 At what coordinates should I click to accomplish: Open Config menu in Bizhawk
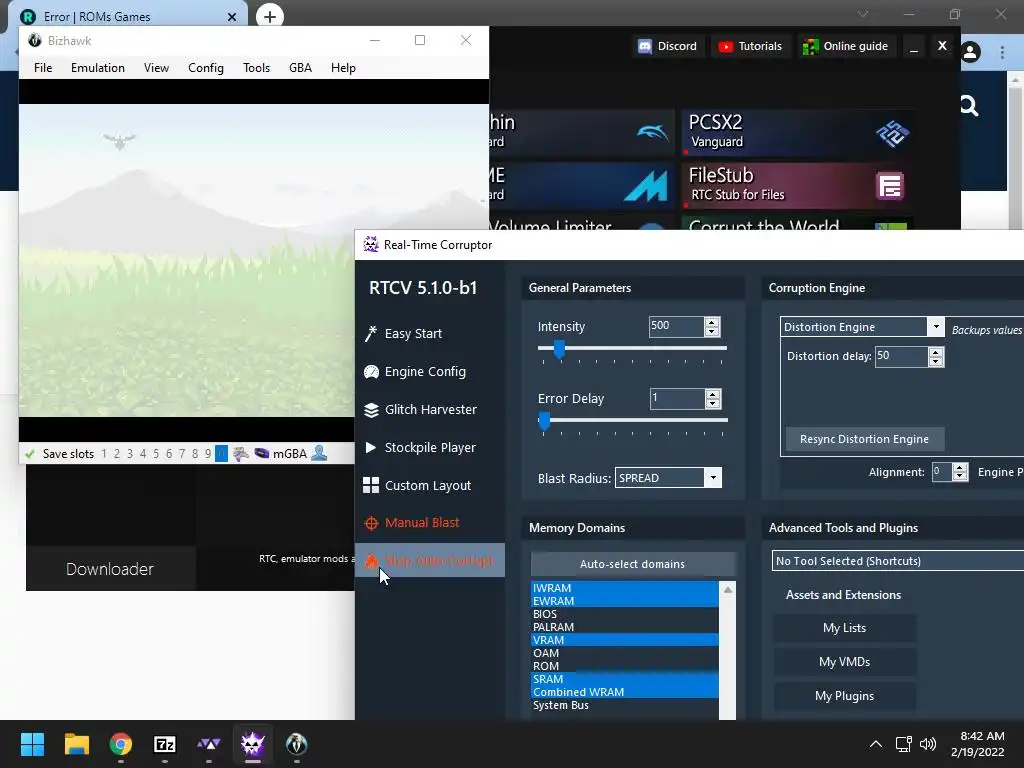click(x=206, y=68)
